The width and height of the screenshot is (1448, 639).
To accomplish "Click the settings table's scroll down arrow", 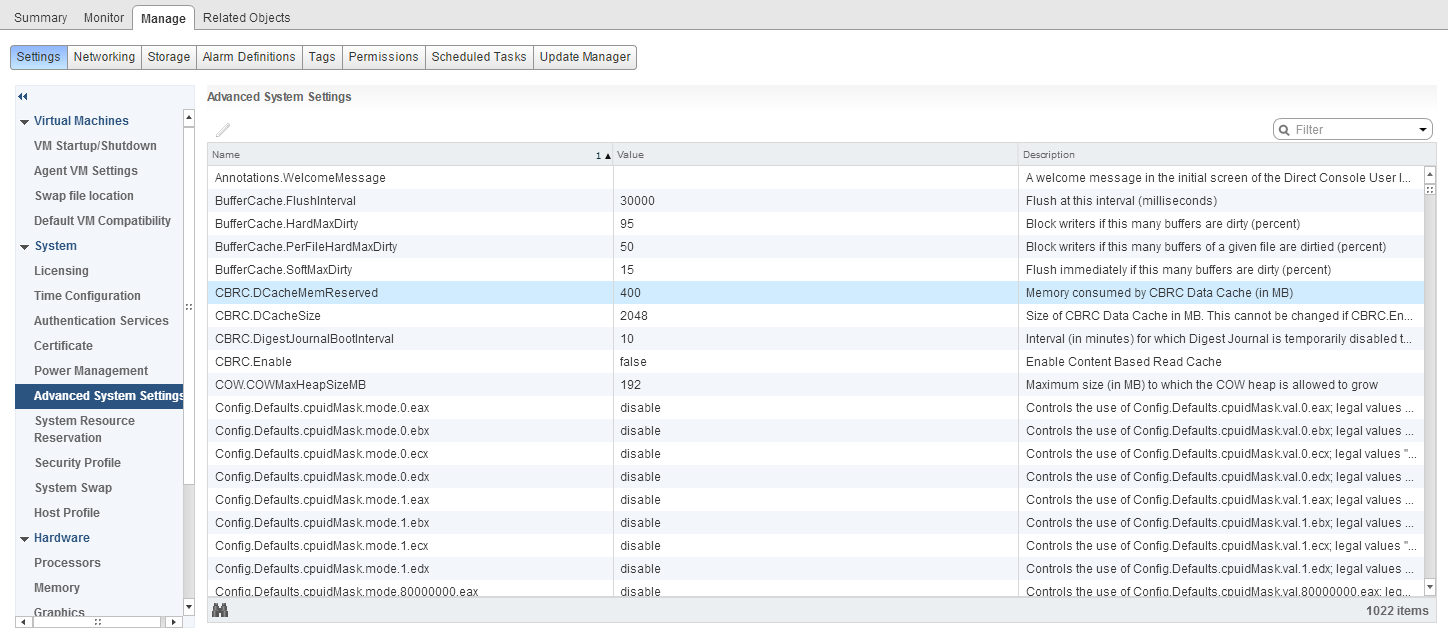I will [x=1429, y=587].
